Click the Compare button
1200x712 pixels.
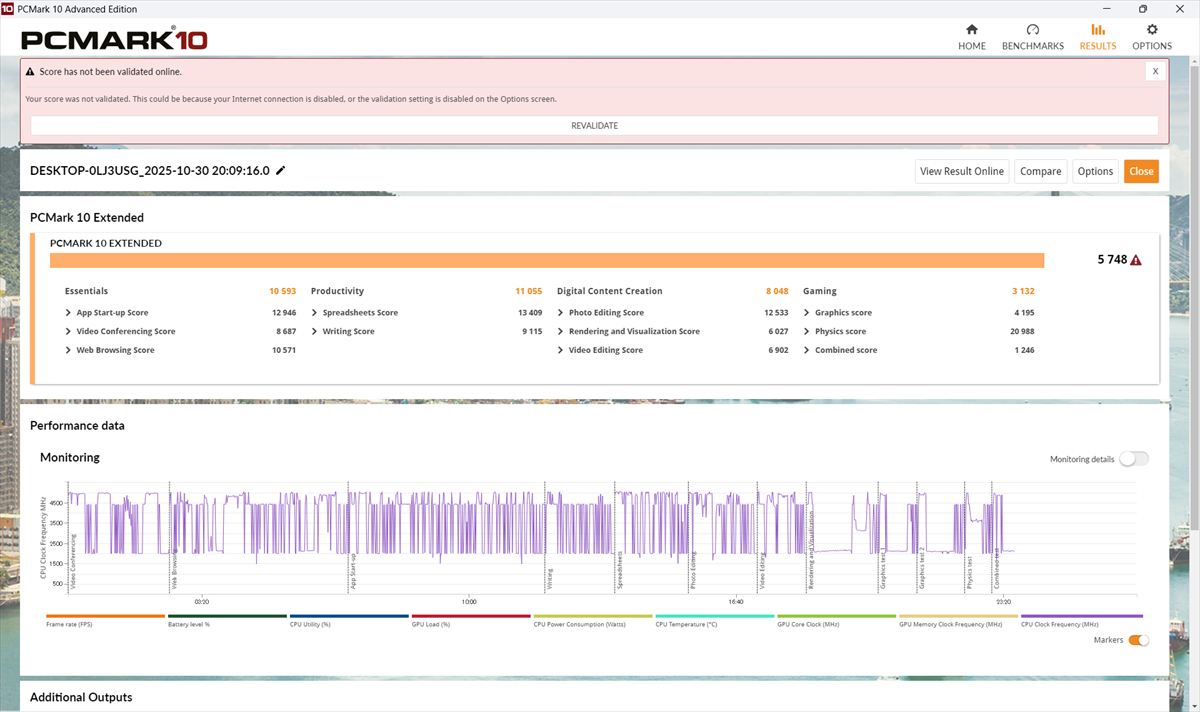tap(1040, 171)
